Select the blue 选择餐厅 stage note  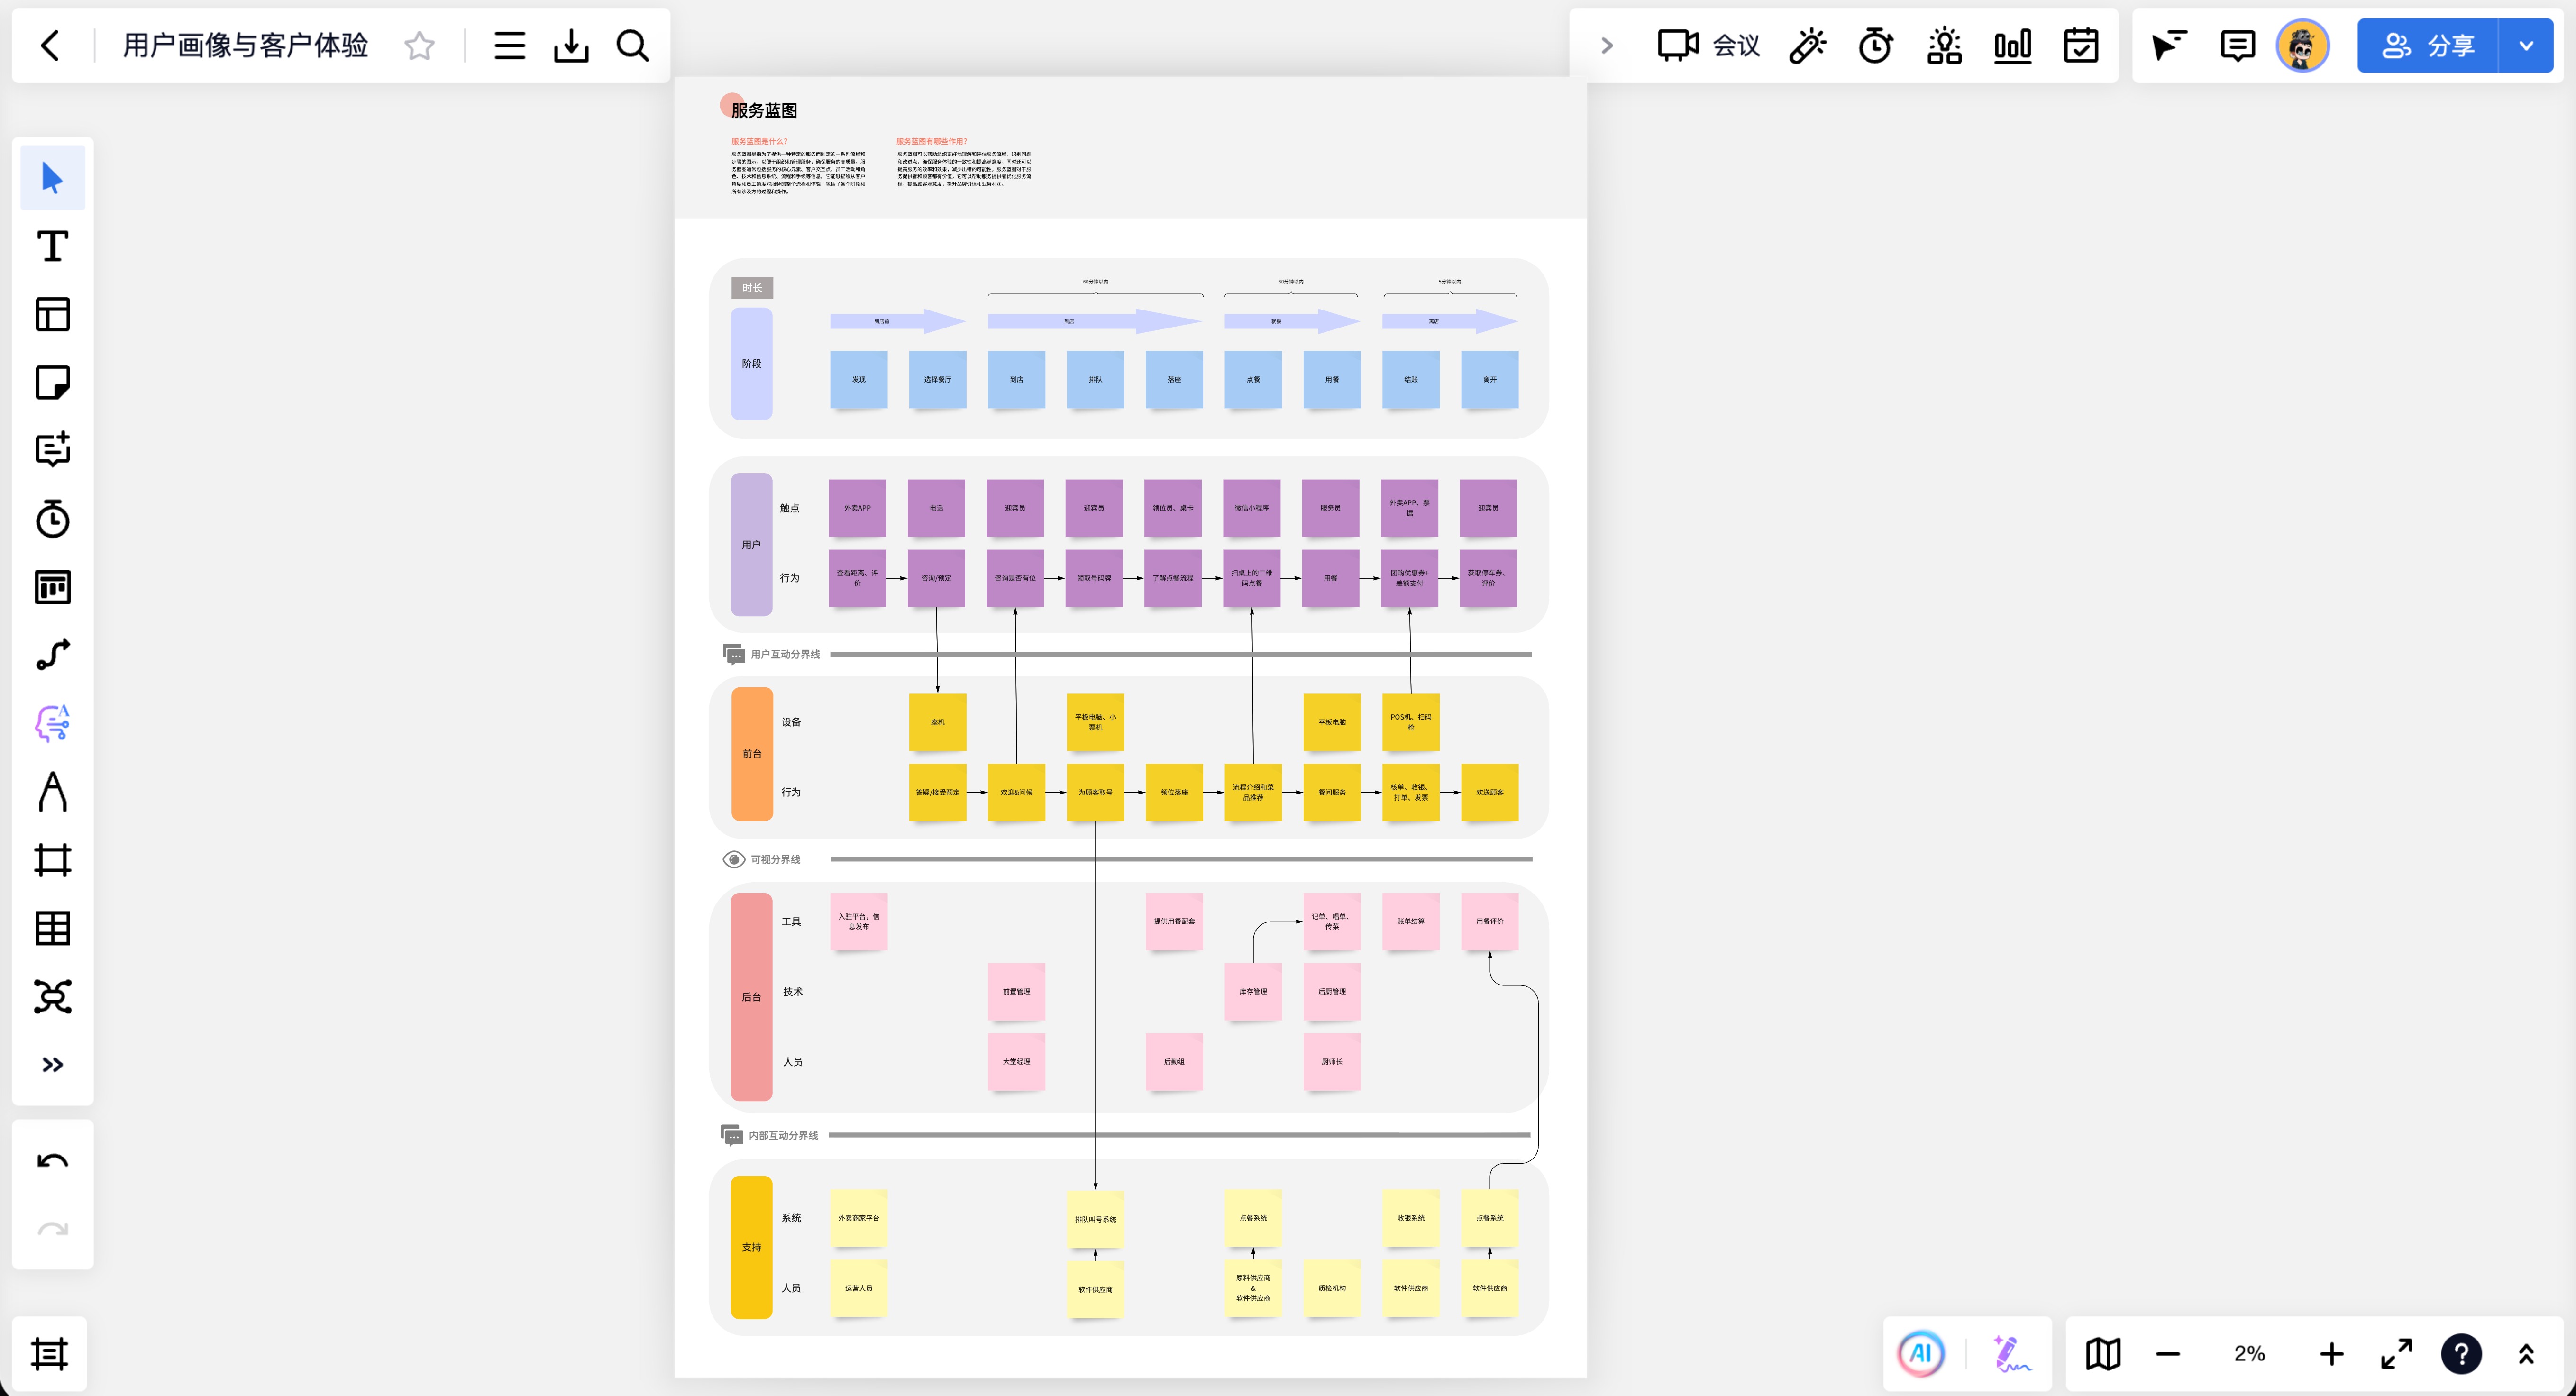(x=938, y=380)
